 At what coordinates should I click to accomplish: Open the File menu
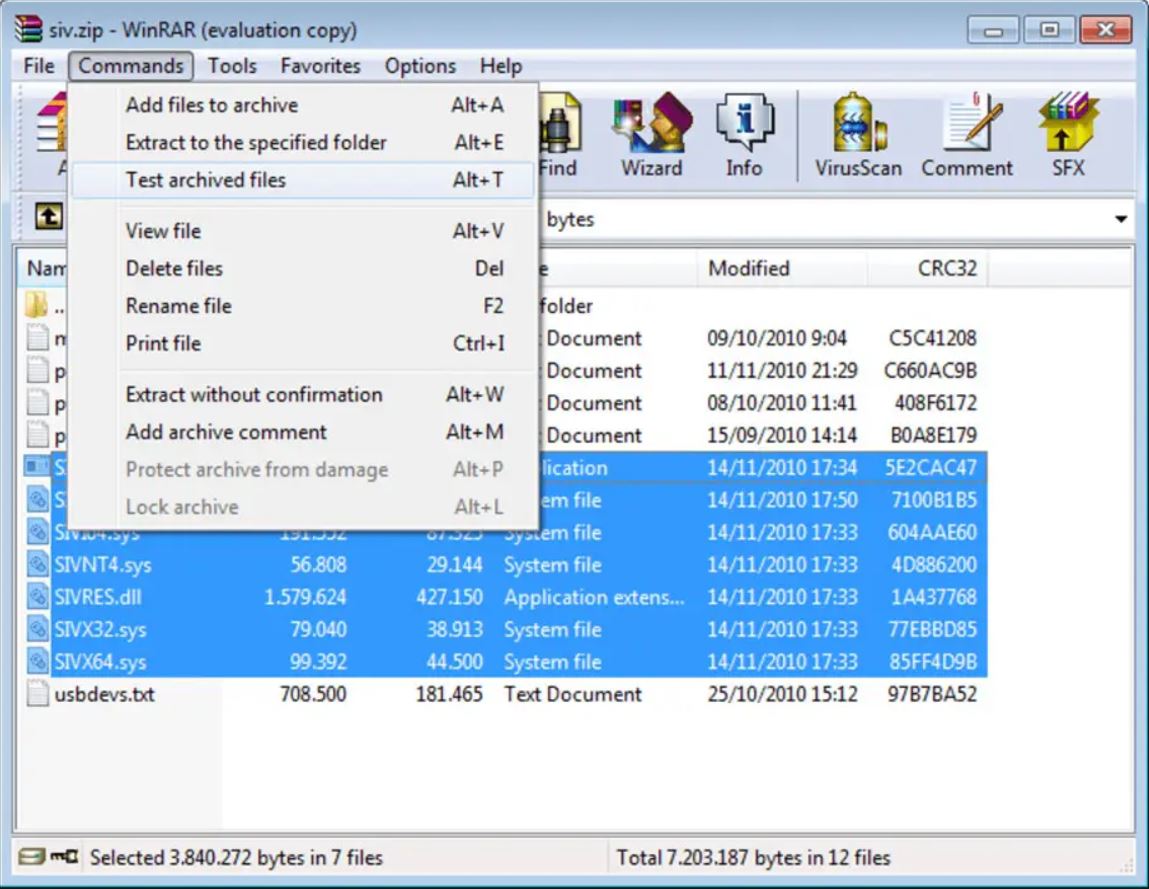(x=39, y=66)
